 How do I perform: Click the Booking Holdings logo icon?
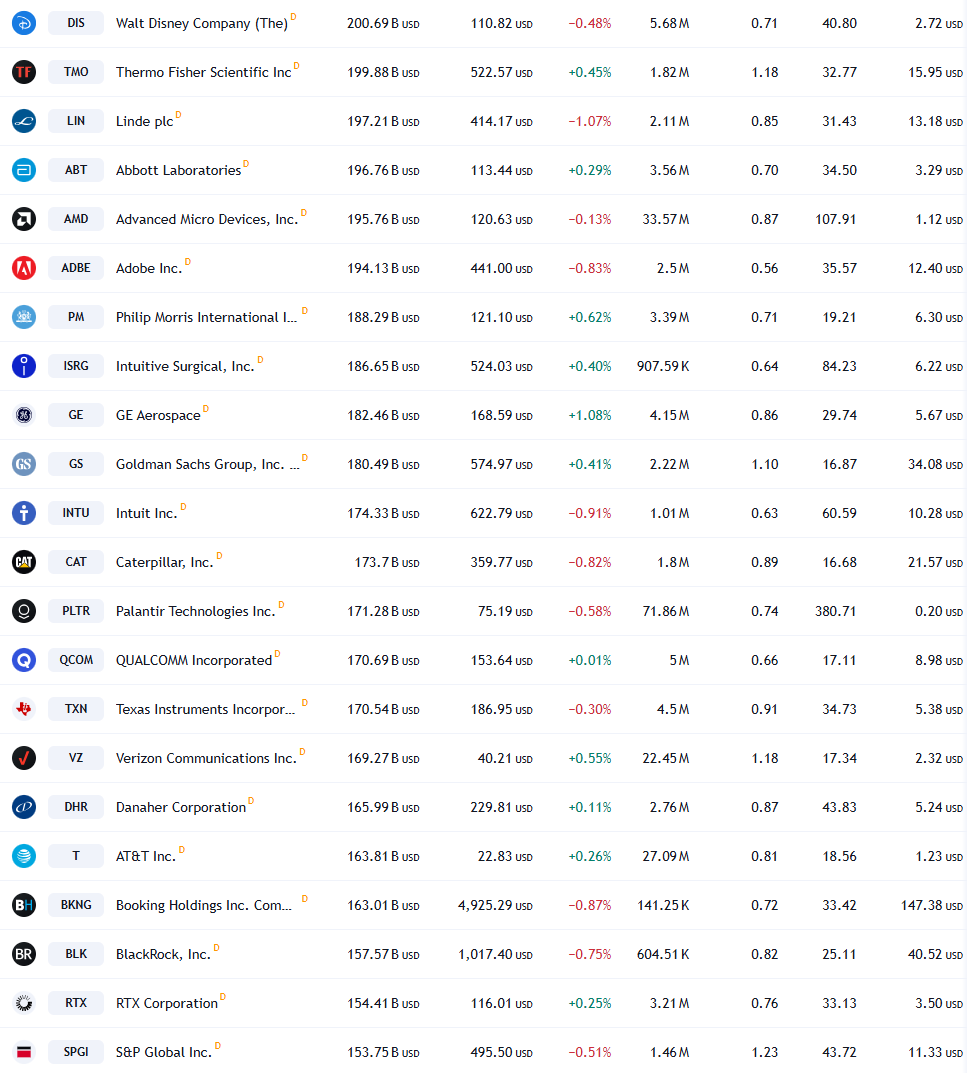(x=24, y=905)
